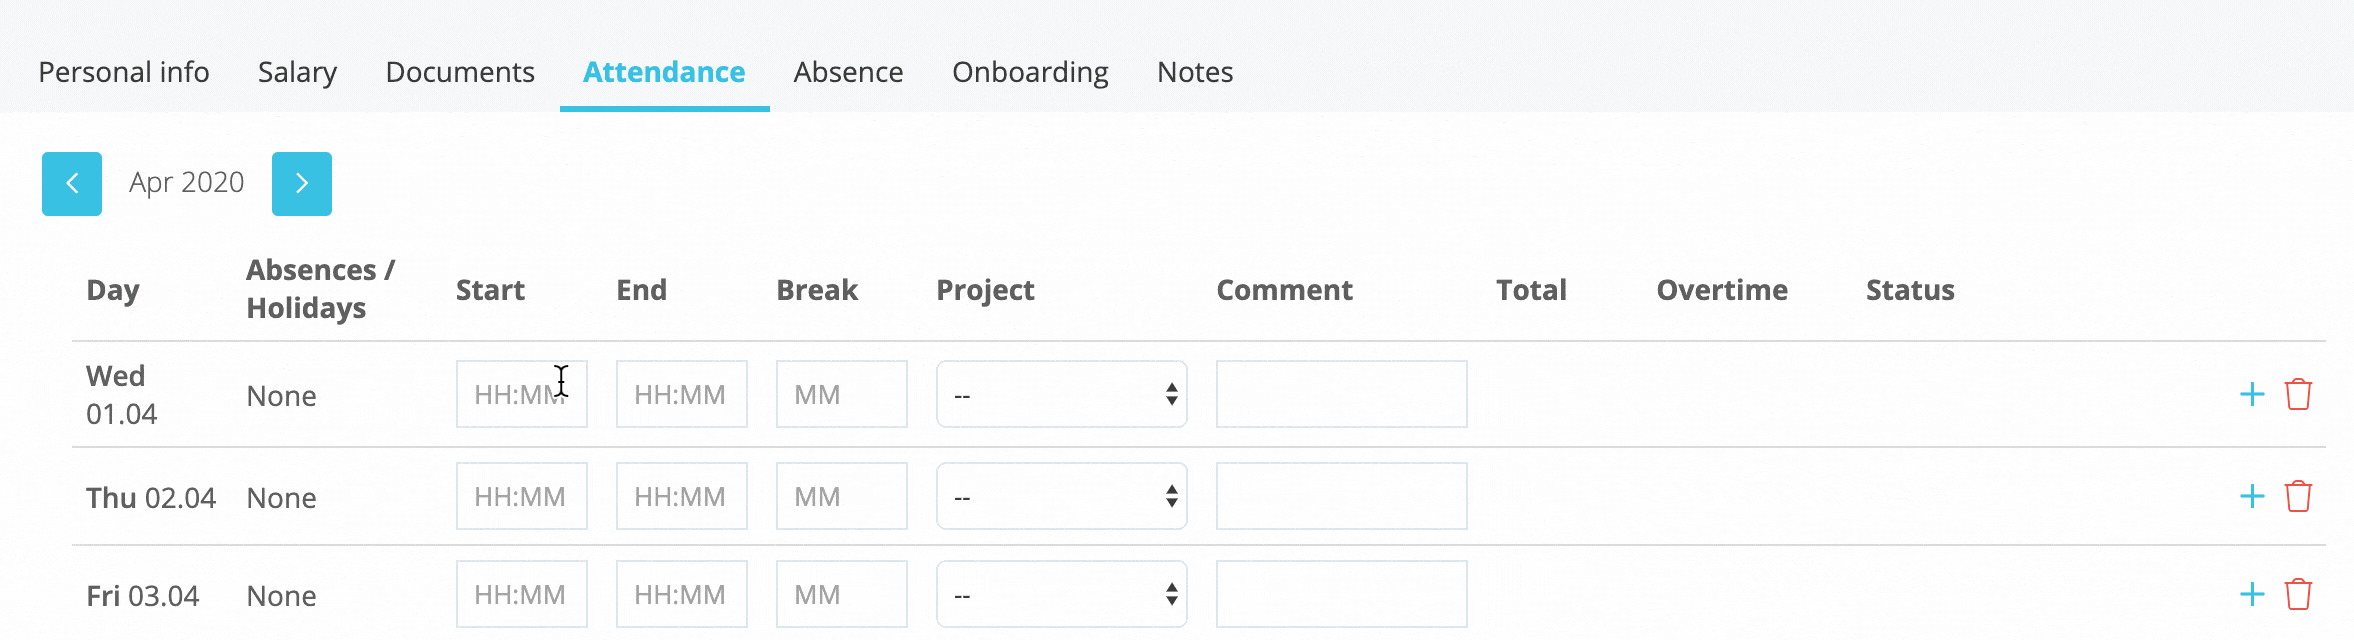The height and width of the screenshot is (640, 2354).
Task: Add entry plus icon for Fri 03.04
Action: pyautogui.click(x=2252, y=594)
